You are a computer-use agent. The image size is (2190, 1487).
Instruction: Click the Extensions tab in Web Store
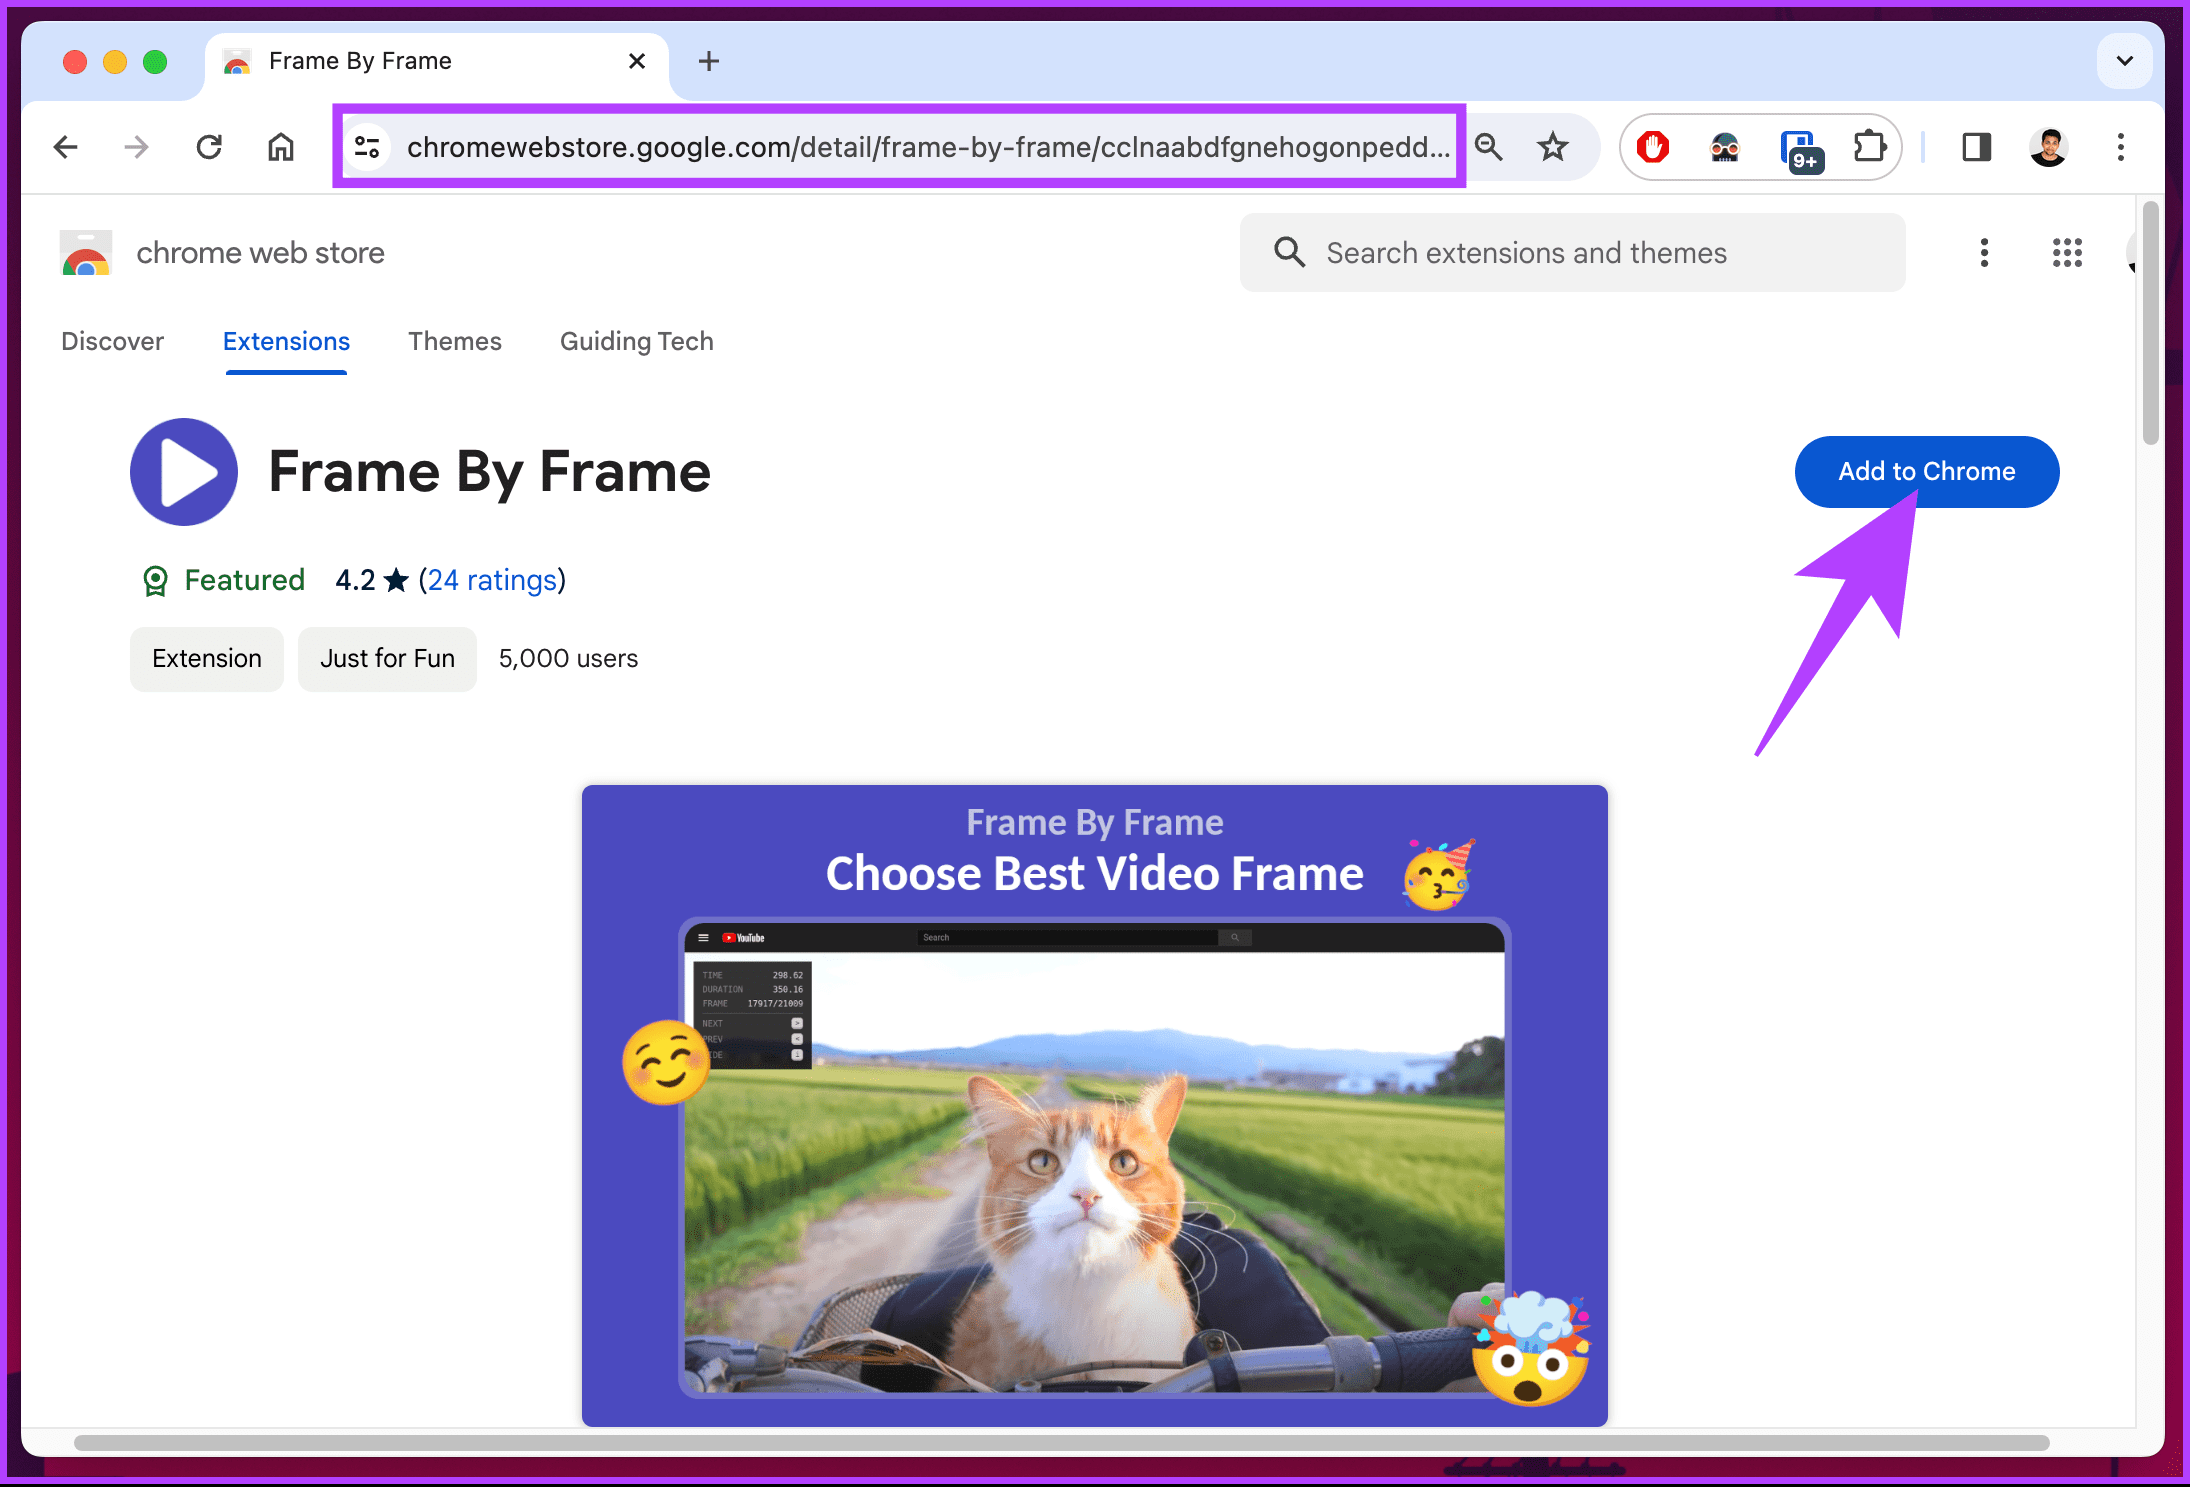[x=285, y=342]
